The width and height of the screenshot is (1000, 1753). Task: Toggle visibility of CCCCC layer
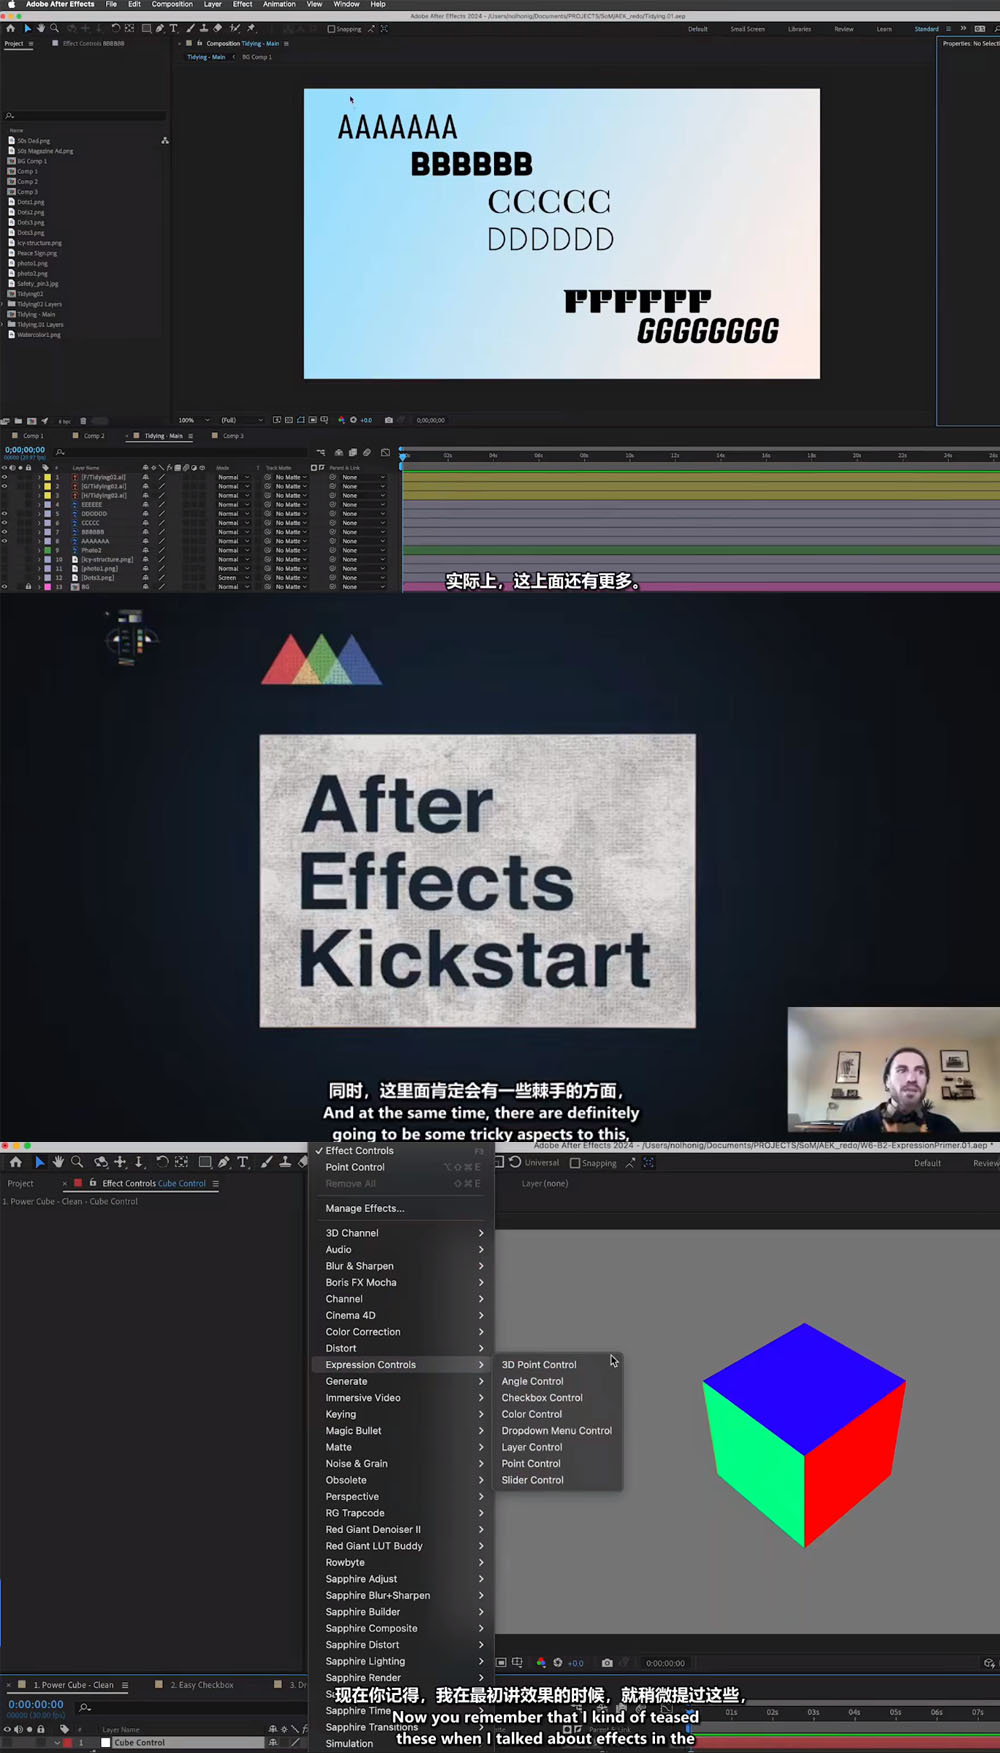point(5,522)
